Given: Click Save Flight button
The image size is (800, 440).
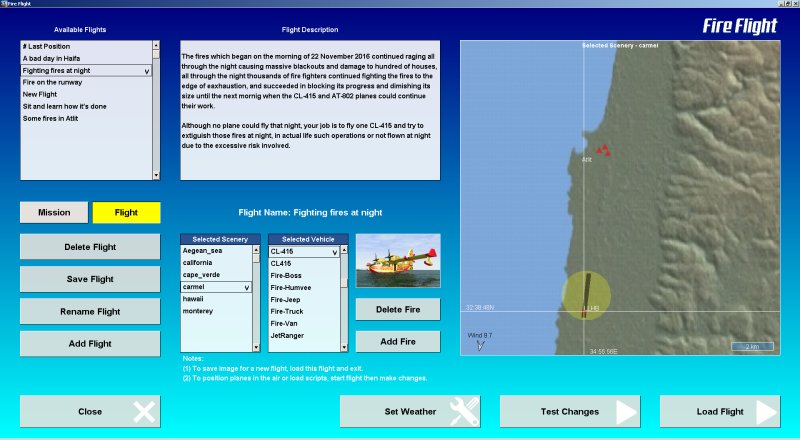Looking at the screenshot, I should 90,279.
